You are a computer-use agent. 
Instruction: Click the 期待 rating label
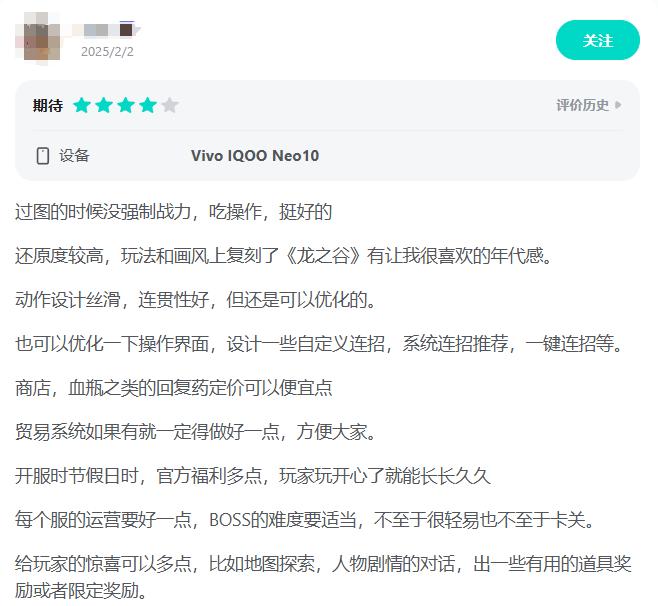pos(48,105)
